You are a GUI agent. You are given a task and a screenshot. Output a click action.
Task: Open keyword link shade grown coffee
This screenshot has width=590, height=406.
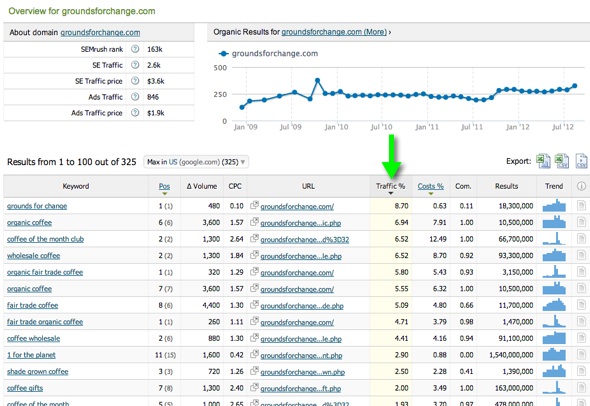[38, 371]
